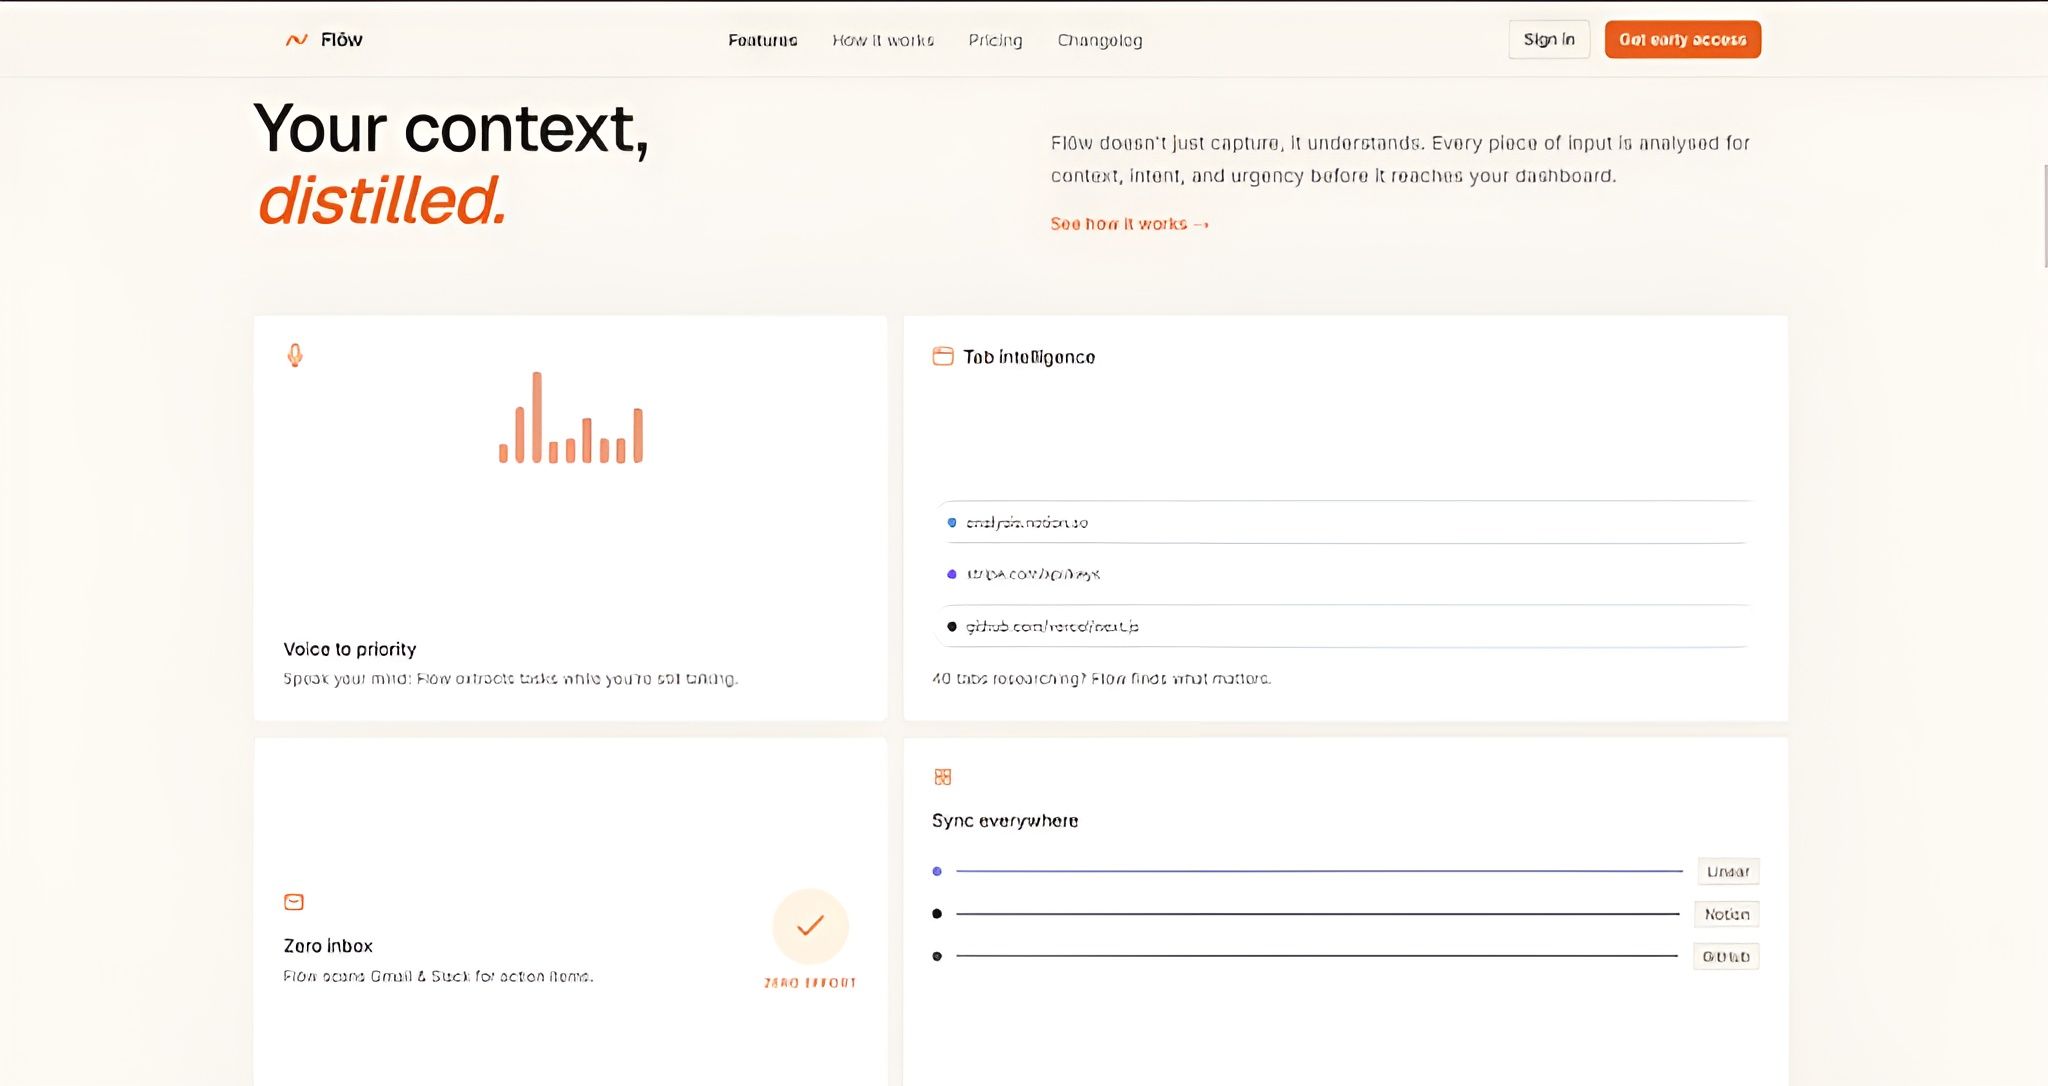Click the black dot beside github row
Image resolution: width=2048 pixels, height=1086 pixels.
tap(952, 626)
